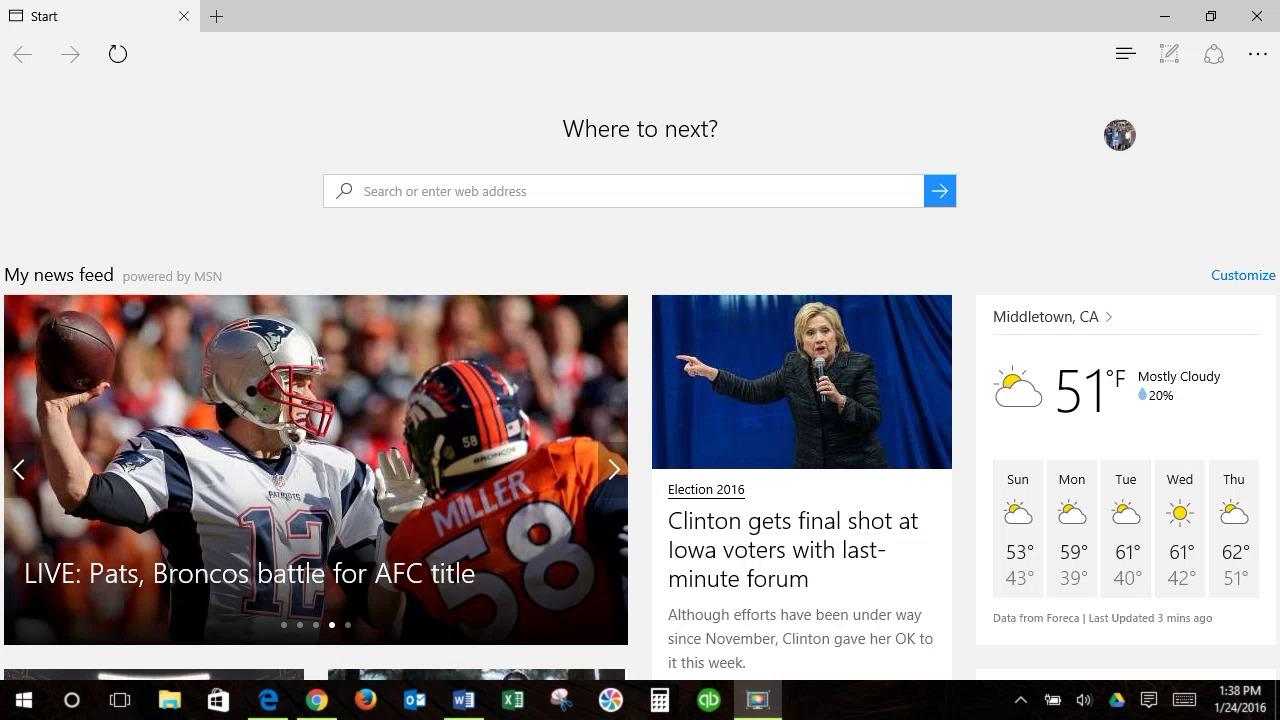
Task: Open Microsoft Word from the taskbar
Action: pos(463,700)
